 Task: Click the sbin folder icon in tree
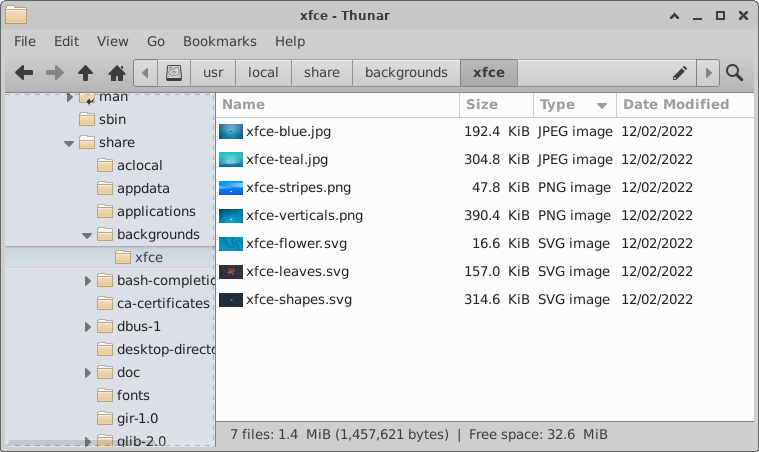[x=87, y=120]
